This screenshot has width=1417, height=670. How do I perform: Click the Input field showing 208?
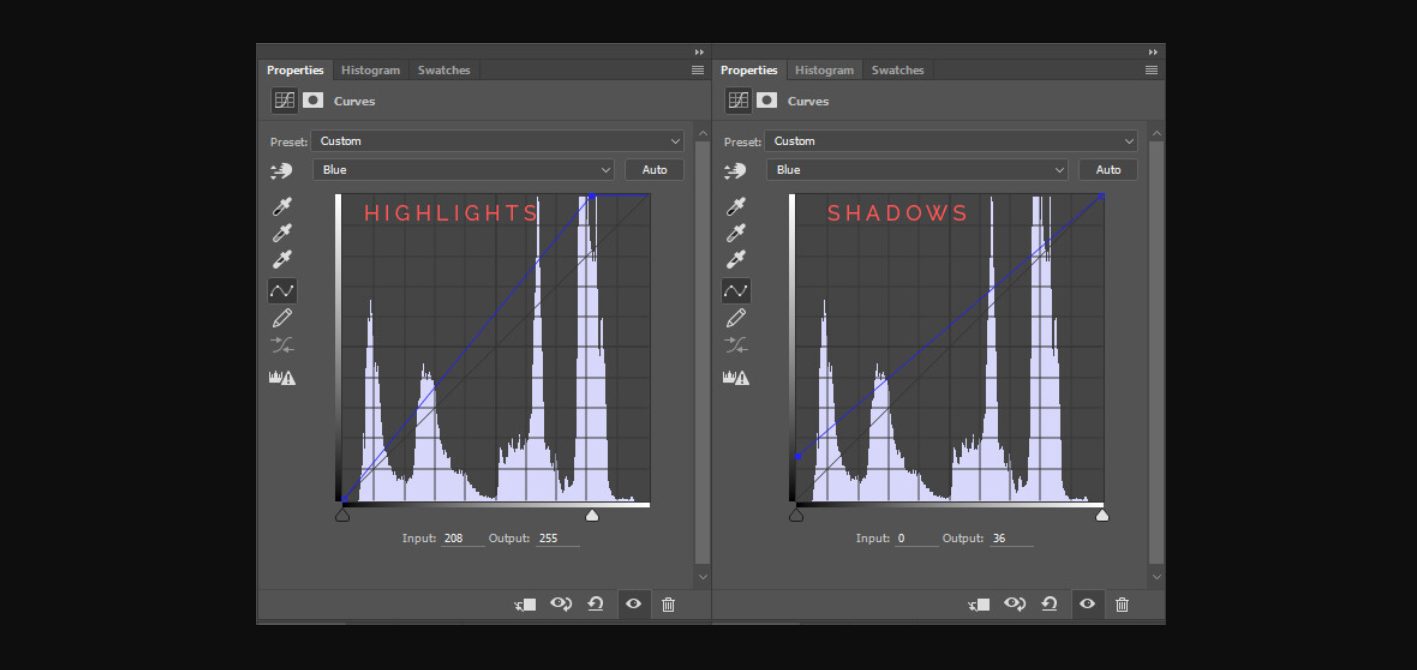click(463, 538)
